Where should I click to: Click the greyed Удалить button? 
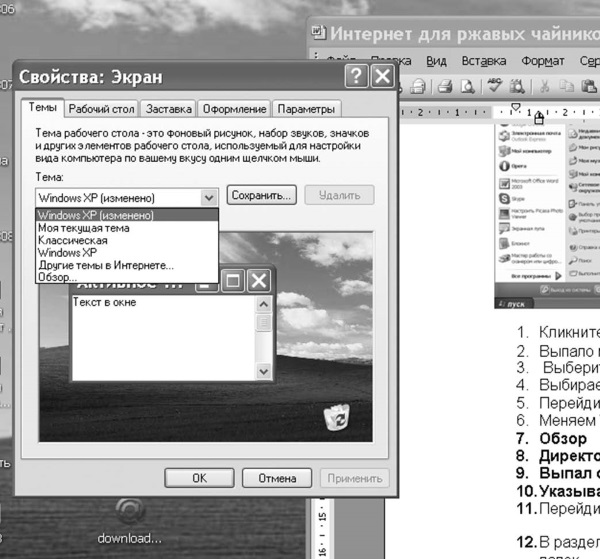pos(339,195)
